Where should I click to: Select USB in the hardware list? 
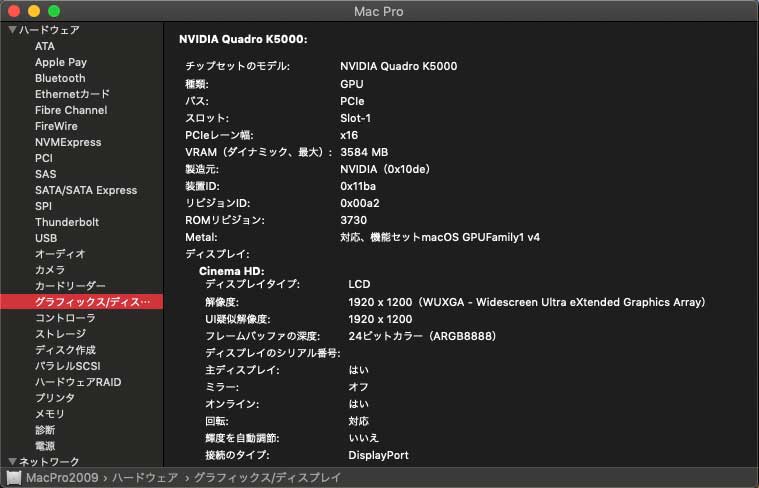coord(46,238)
